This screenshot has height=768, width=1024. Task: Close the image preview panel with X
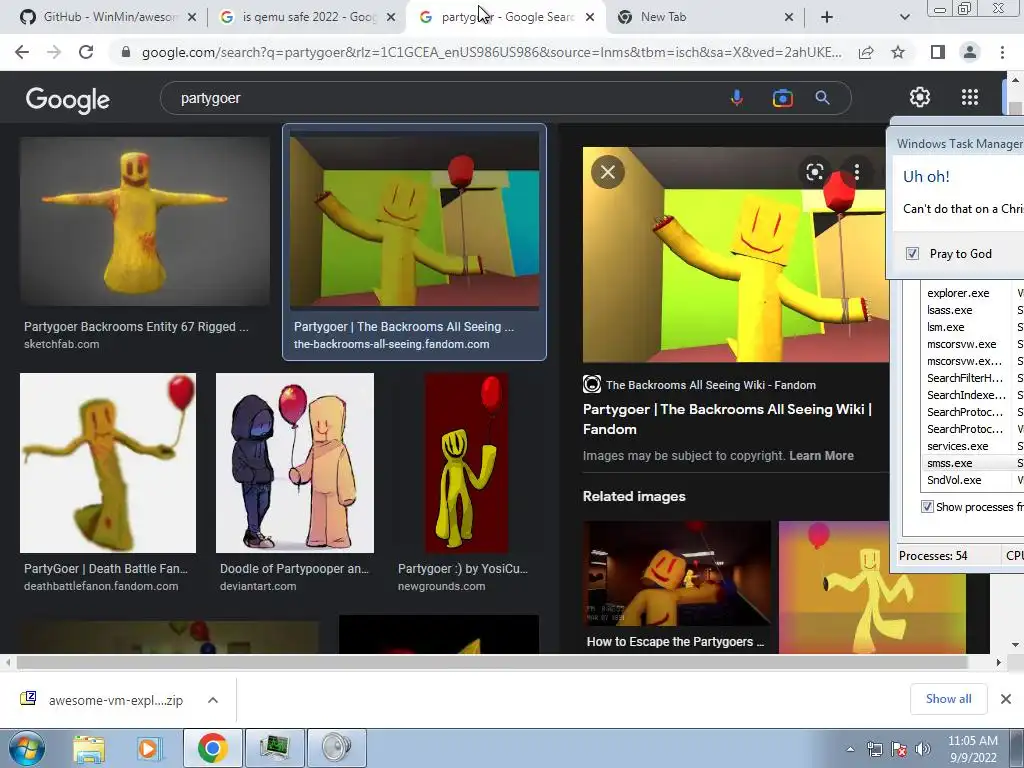608,172
